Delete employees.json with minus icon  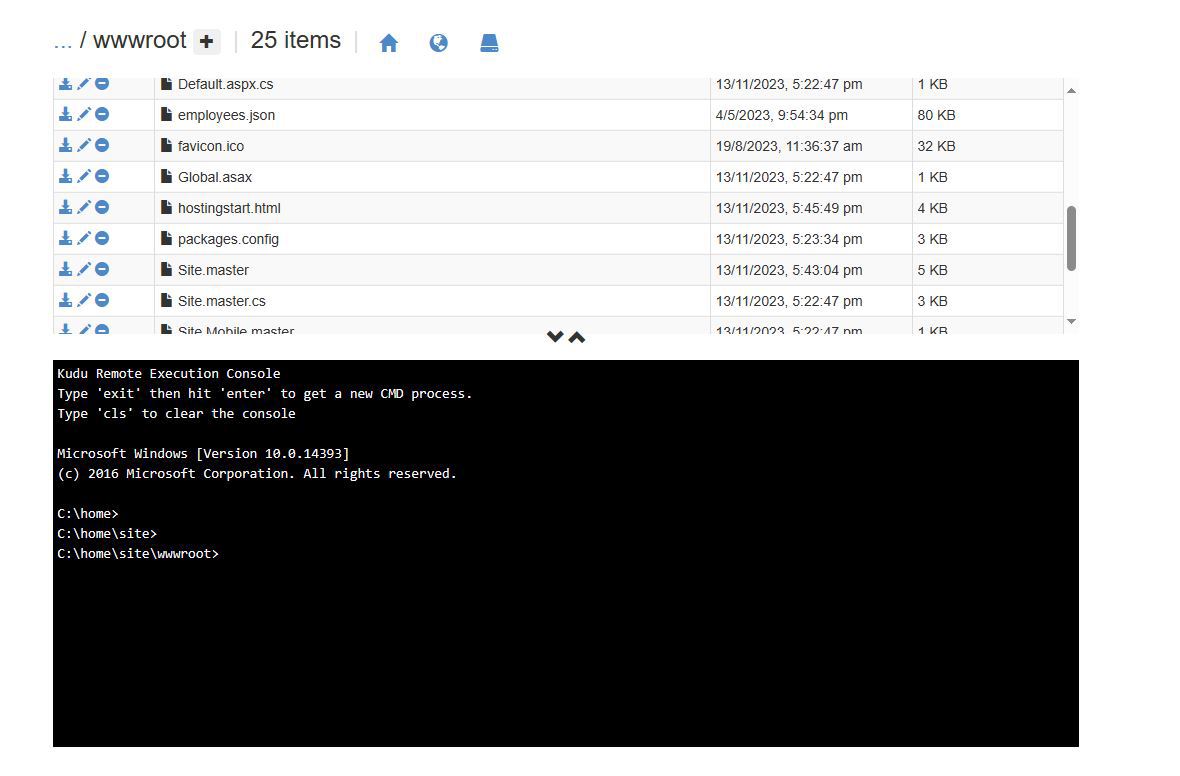[x=102, y=114]
